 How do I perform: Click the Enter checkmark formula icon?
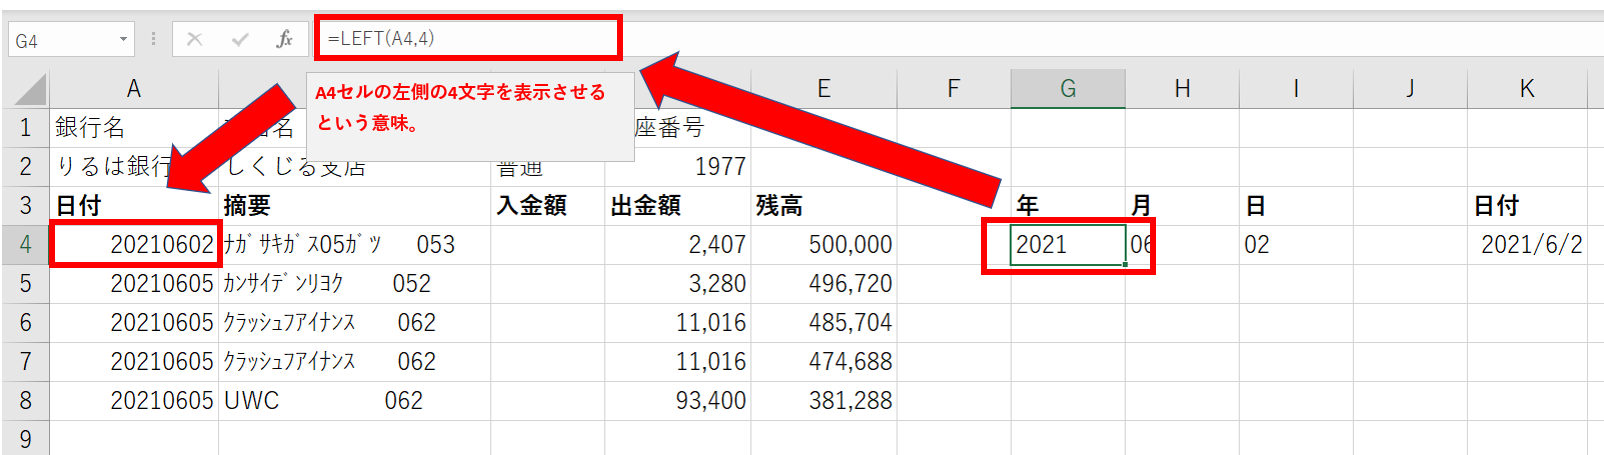pos(240,39)
